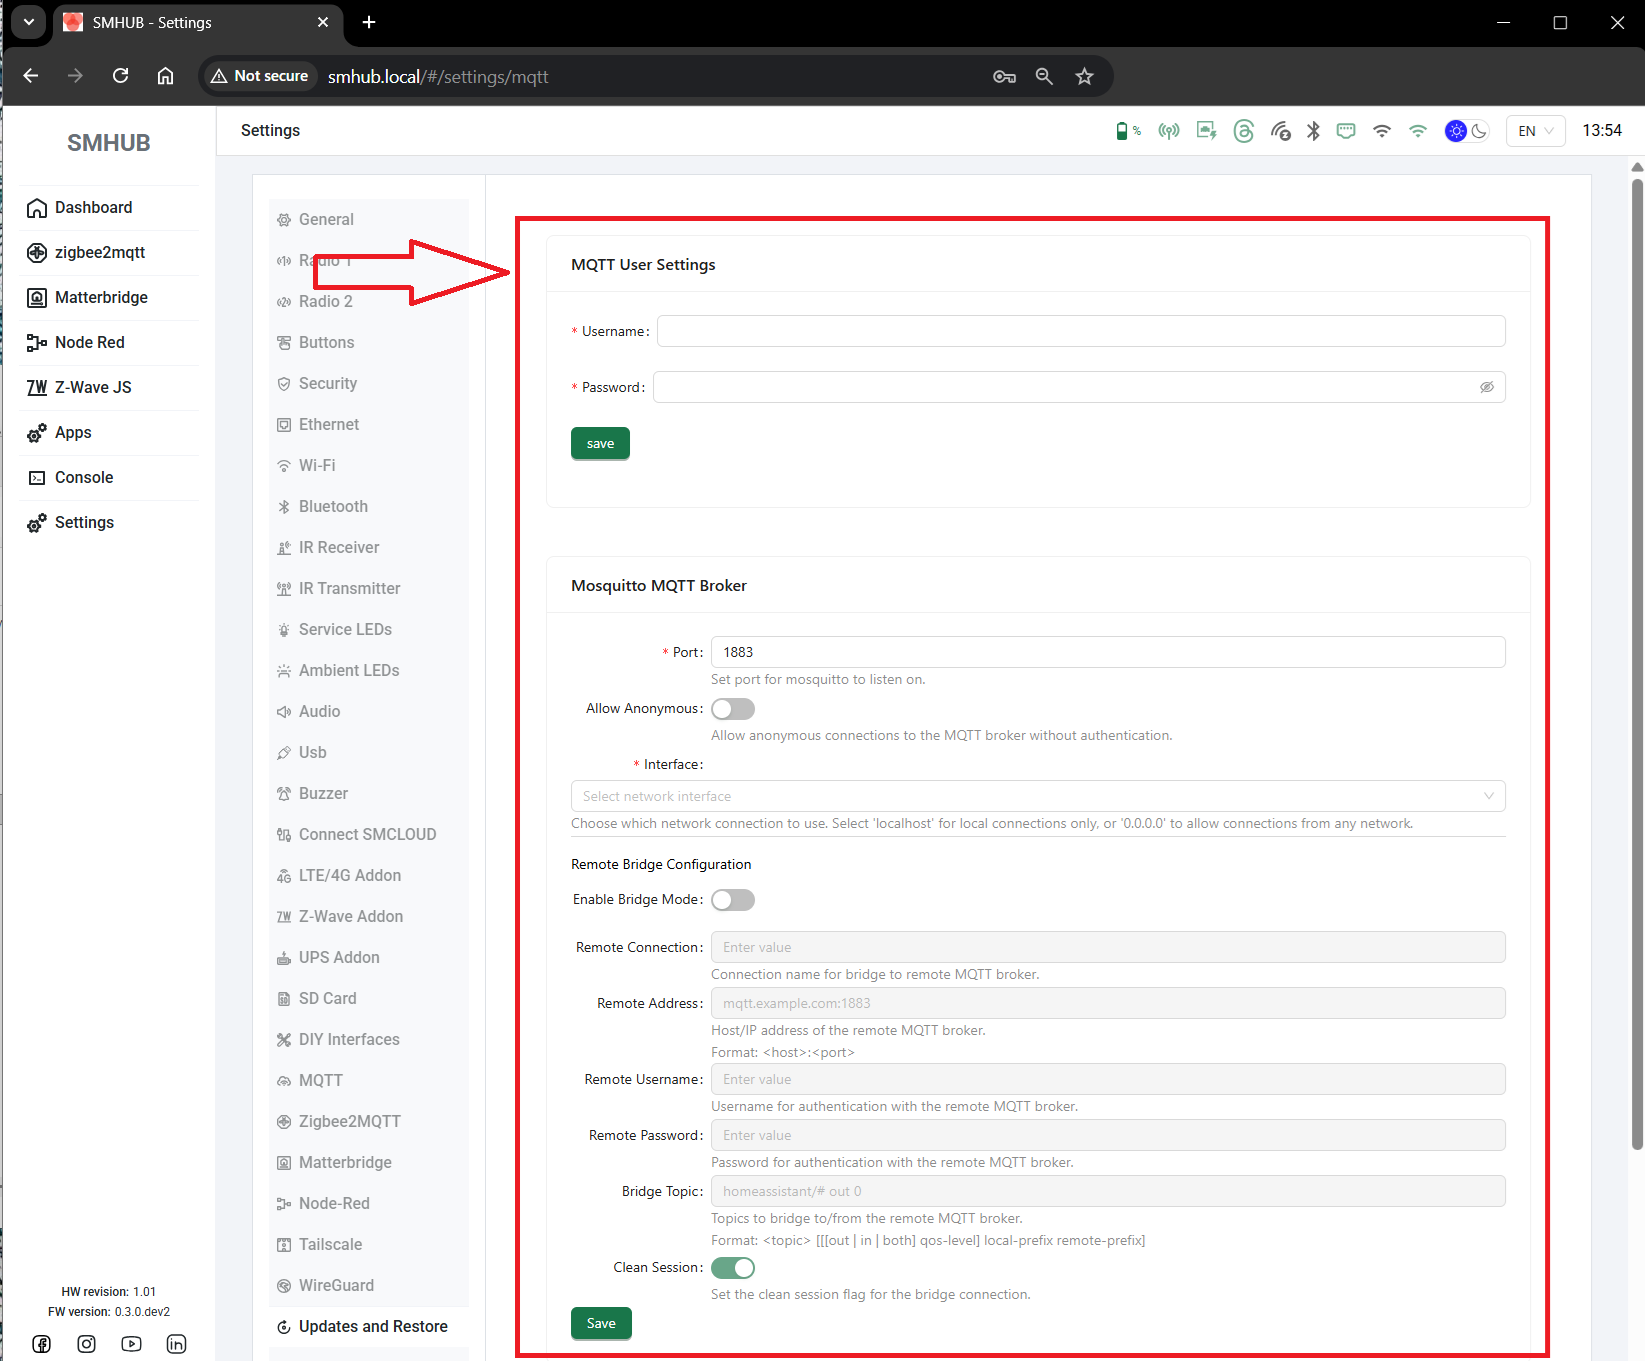Enable the Allow Anonymous switch
The height and width of the screenshot is (1361, 1645).
[x=732, y=709]
